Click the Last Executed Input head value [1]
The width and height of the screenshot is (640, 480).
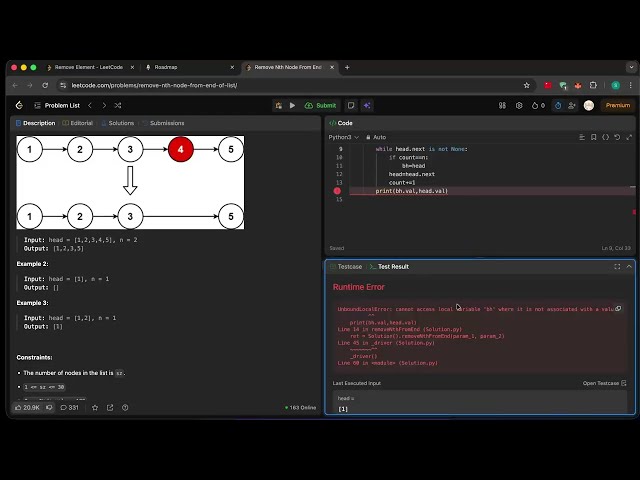click(x=343, y=409)
